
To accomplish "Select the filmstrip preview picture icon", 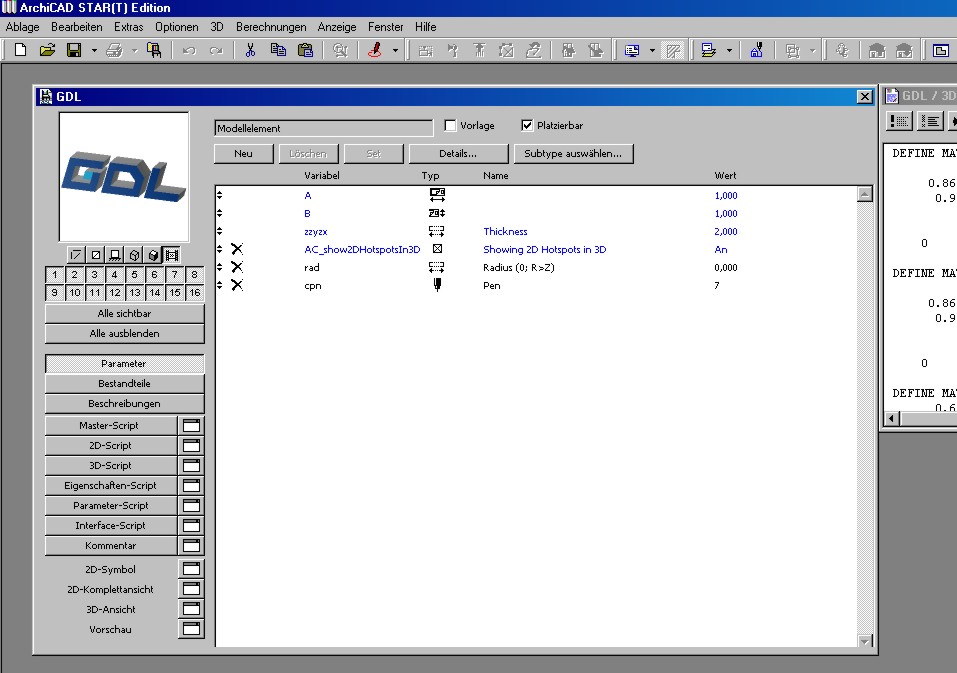I will [x=172, y=255].
